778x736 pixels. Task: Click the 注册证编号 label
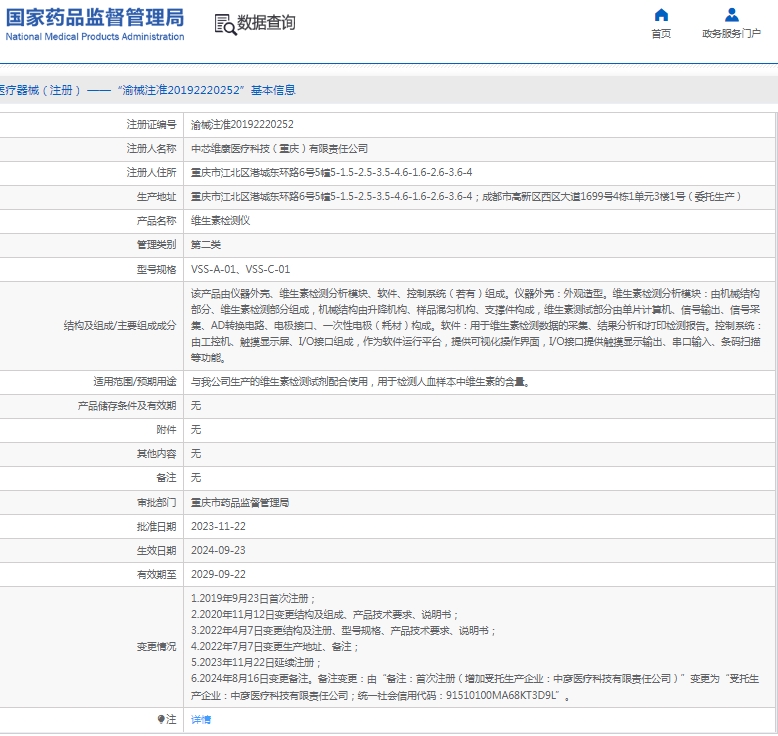point(151,125)
